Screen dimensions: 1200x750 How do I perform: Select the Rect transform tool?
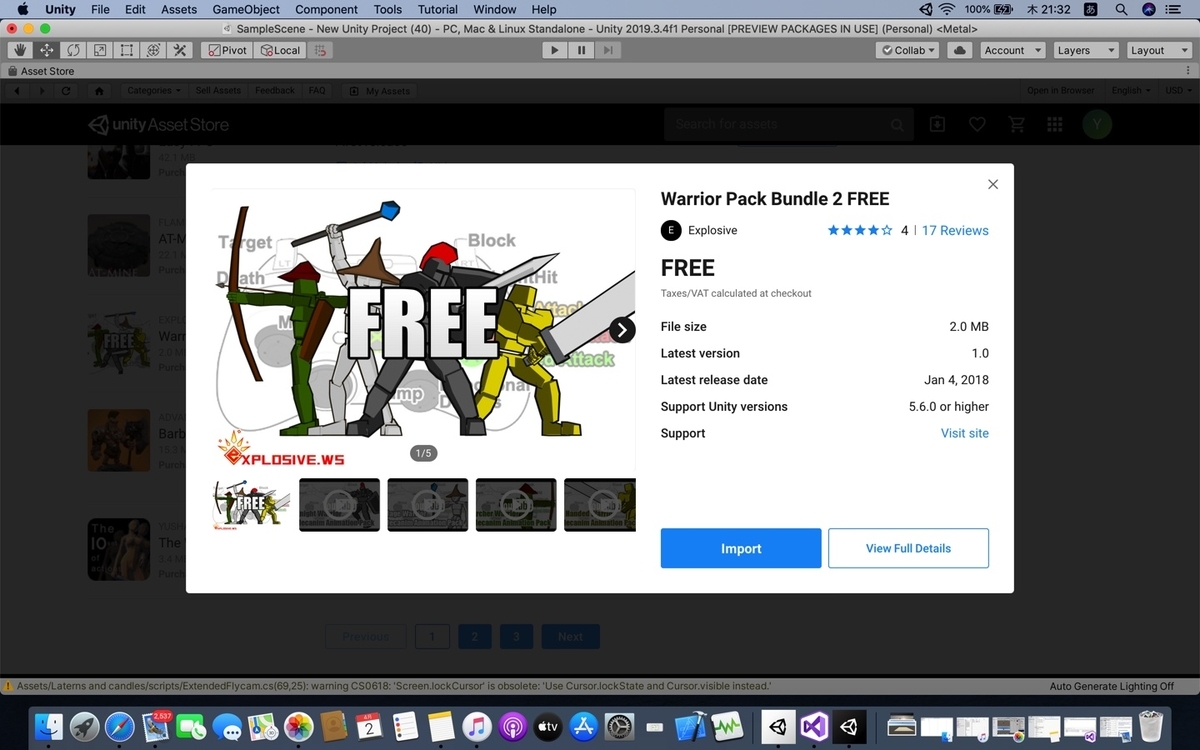tap(127, 50)
